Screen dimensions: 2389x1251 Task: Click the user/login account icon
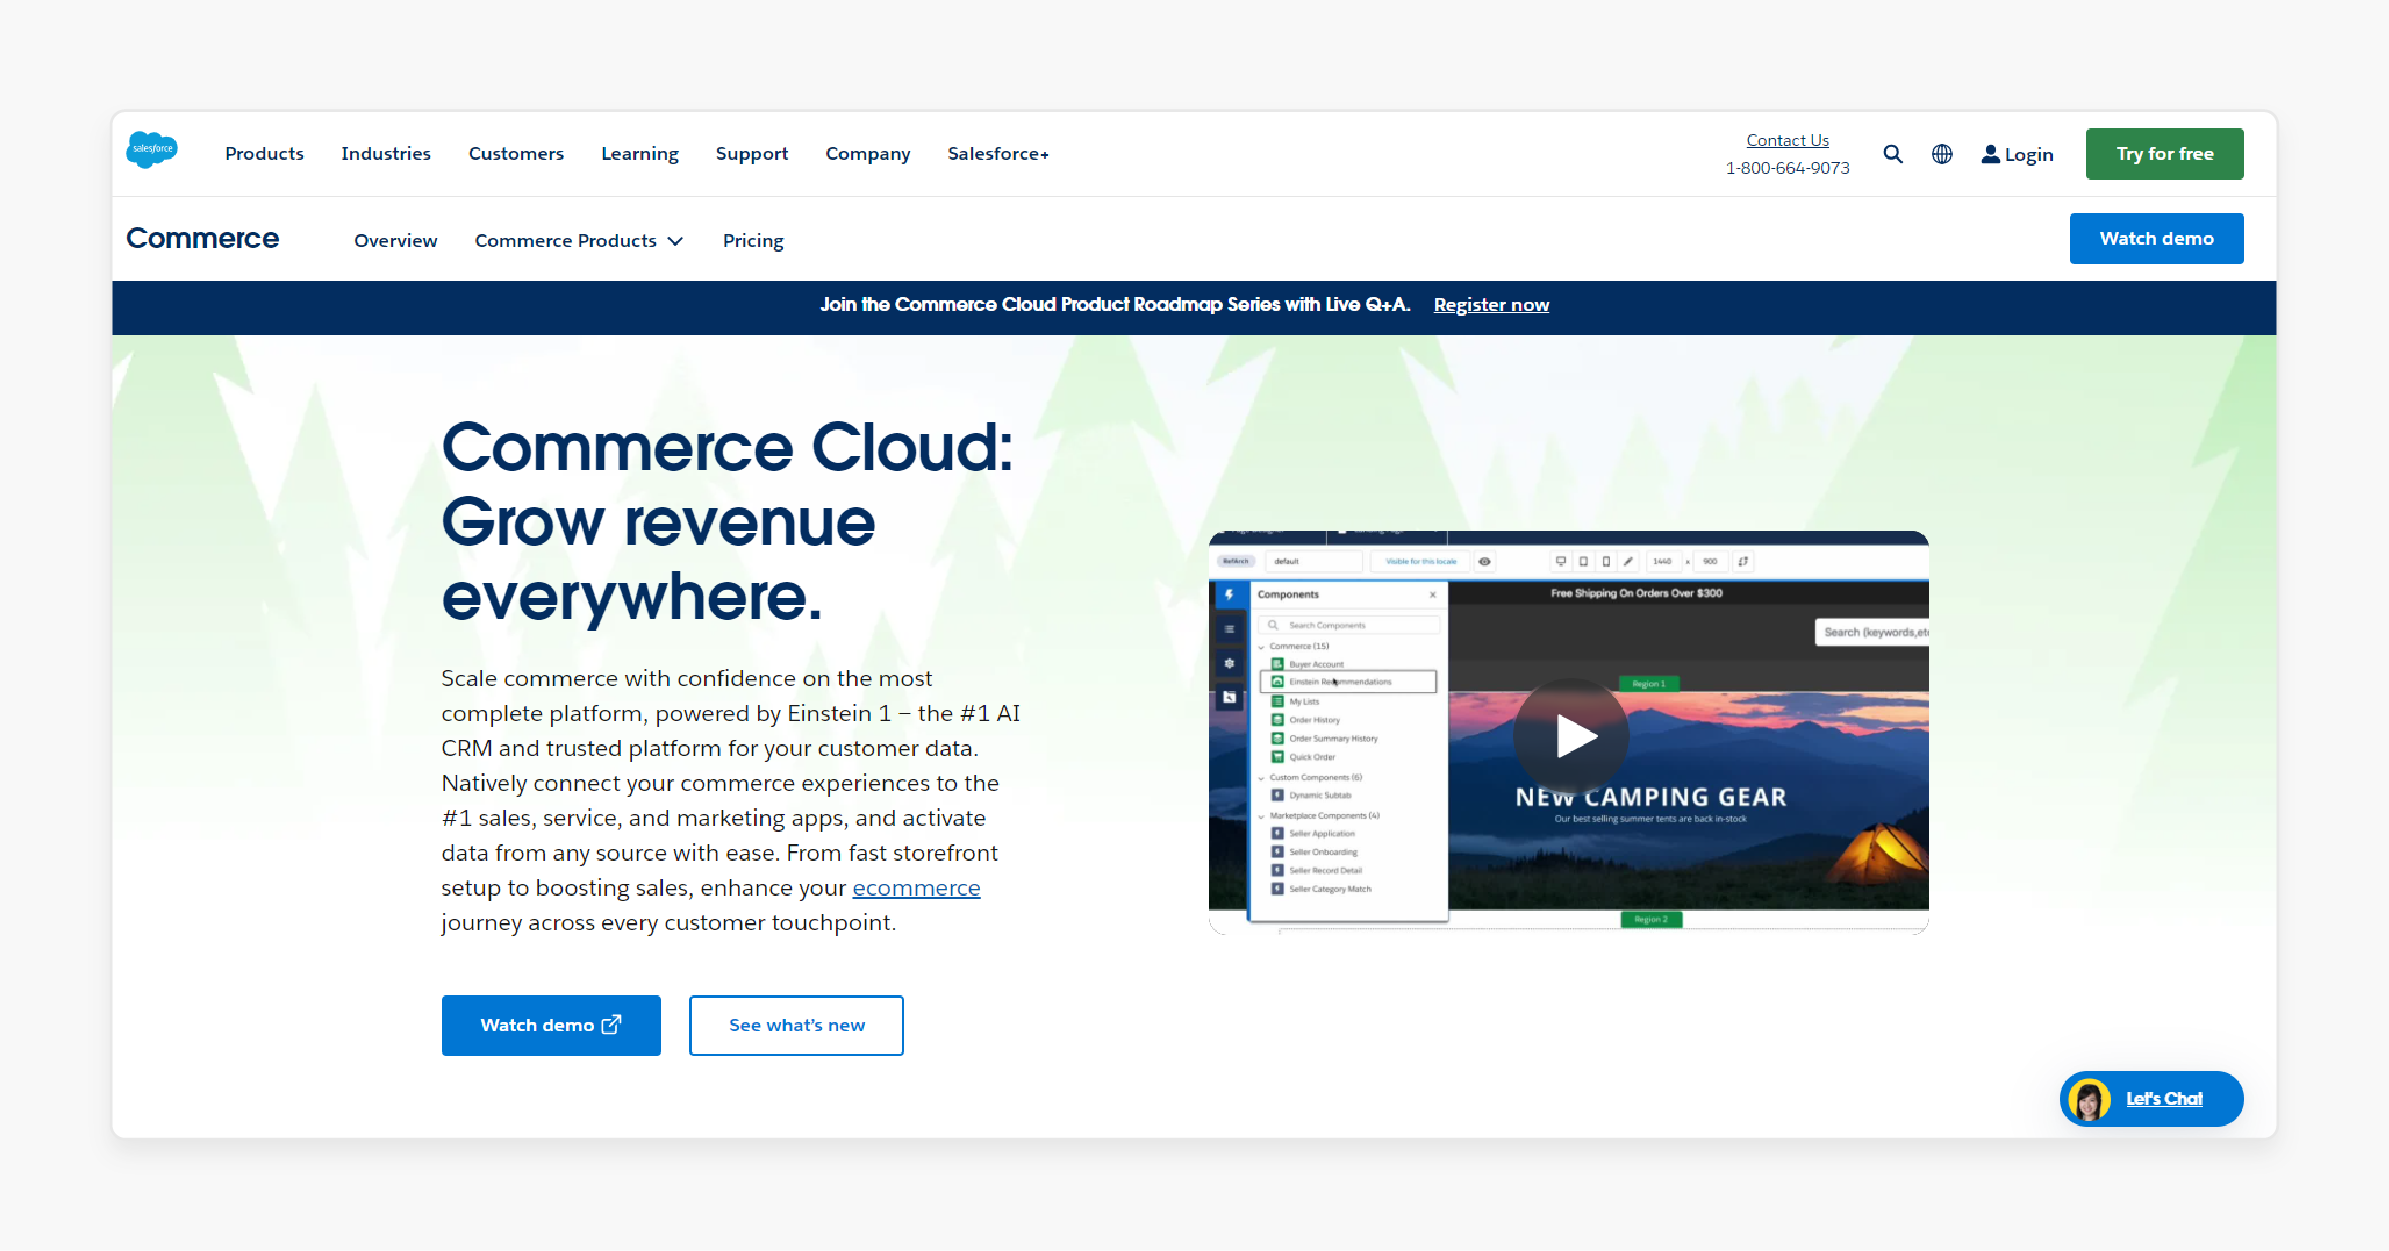tap(1988, 153)
